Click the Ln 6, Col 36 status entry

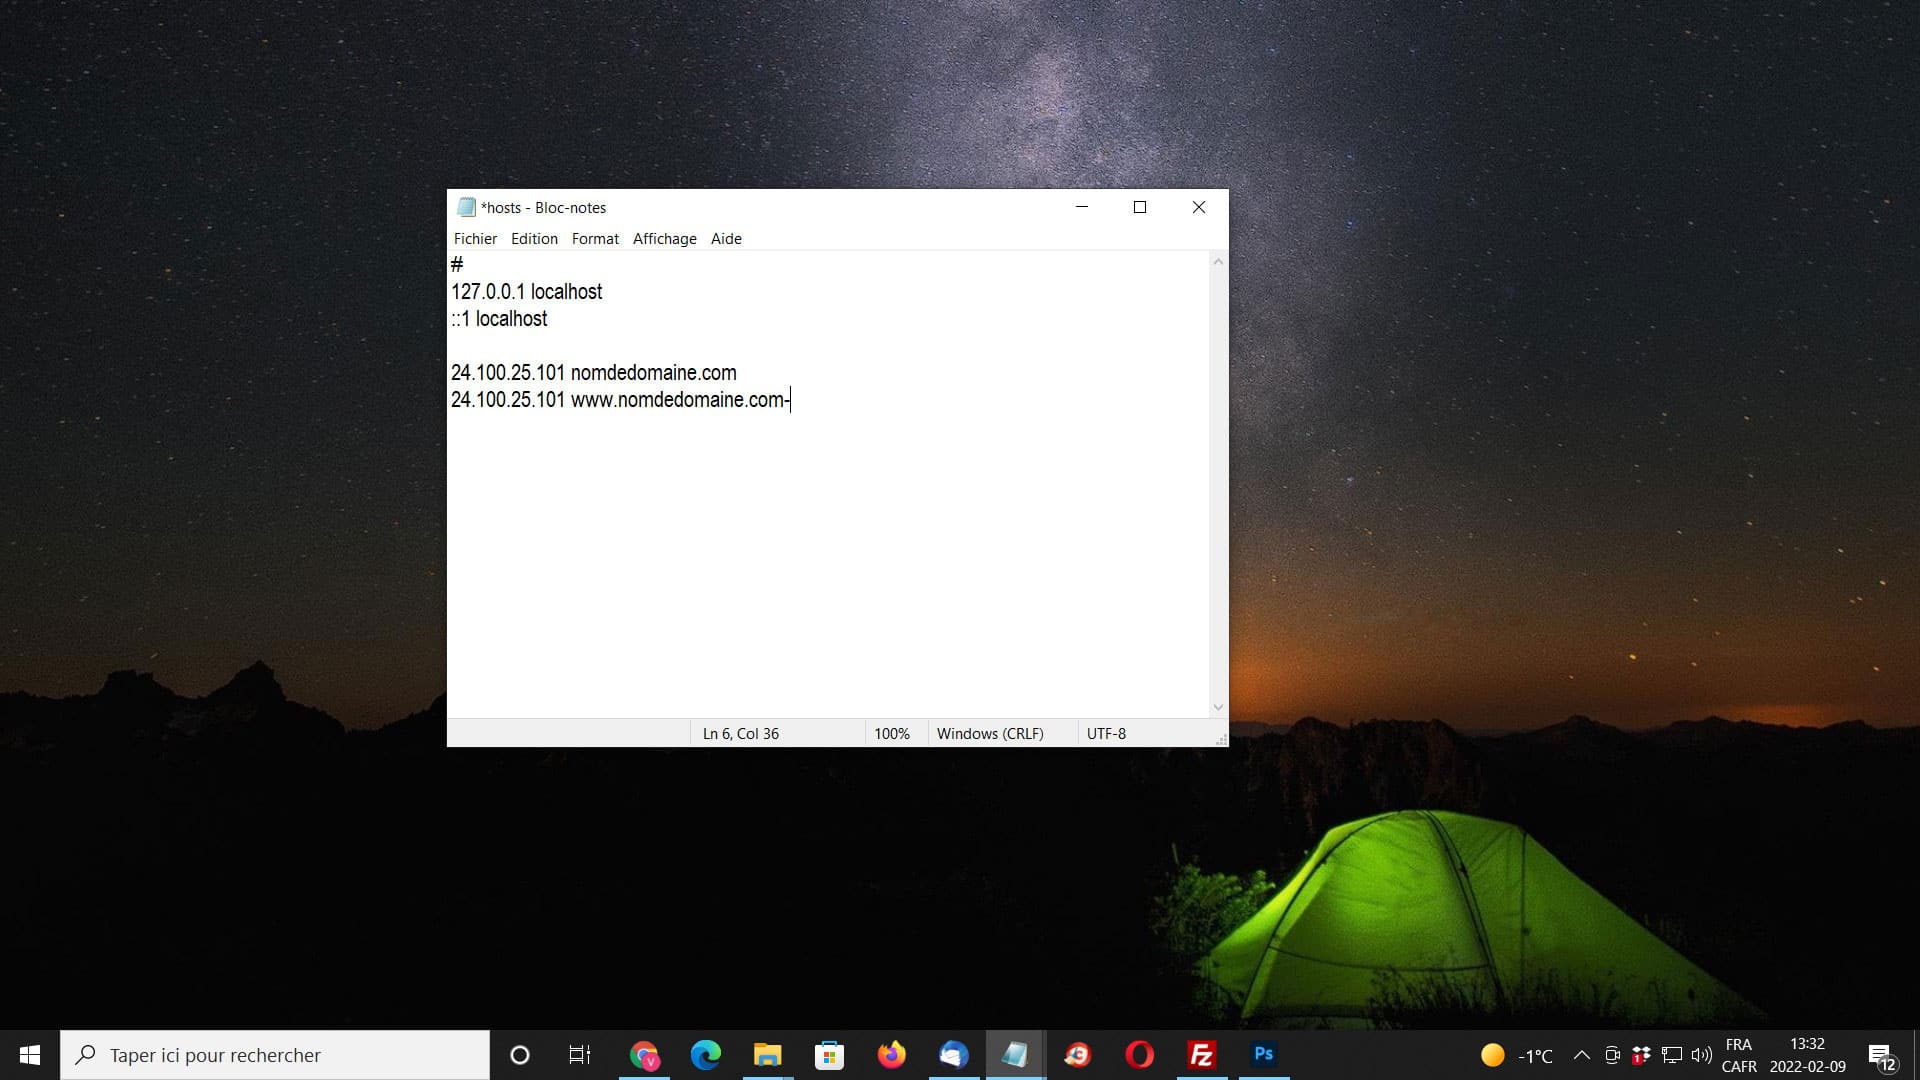tap(740, 733)
